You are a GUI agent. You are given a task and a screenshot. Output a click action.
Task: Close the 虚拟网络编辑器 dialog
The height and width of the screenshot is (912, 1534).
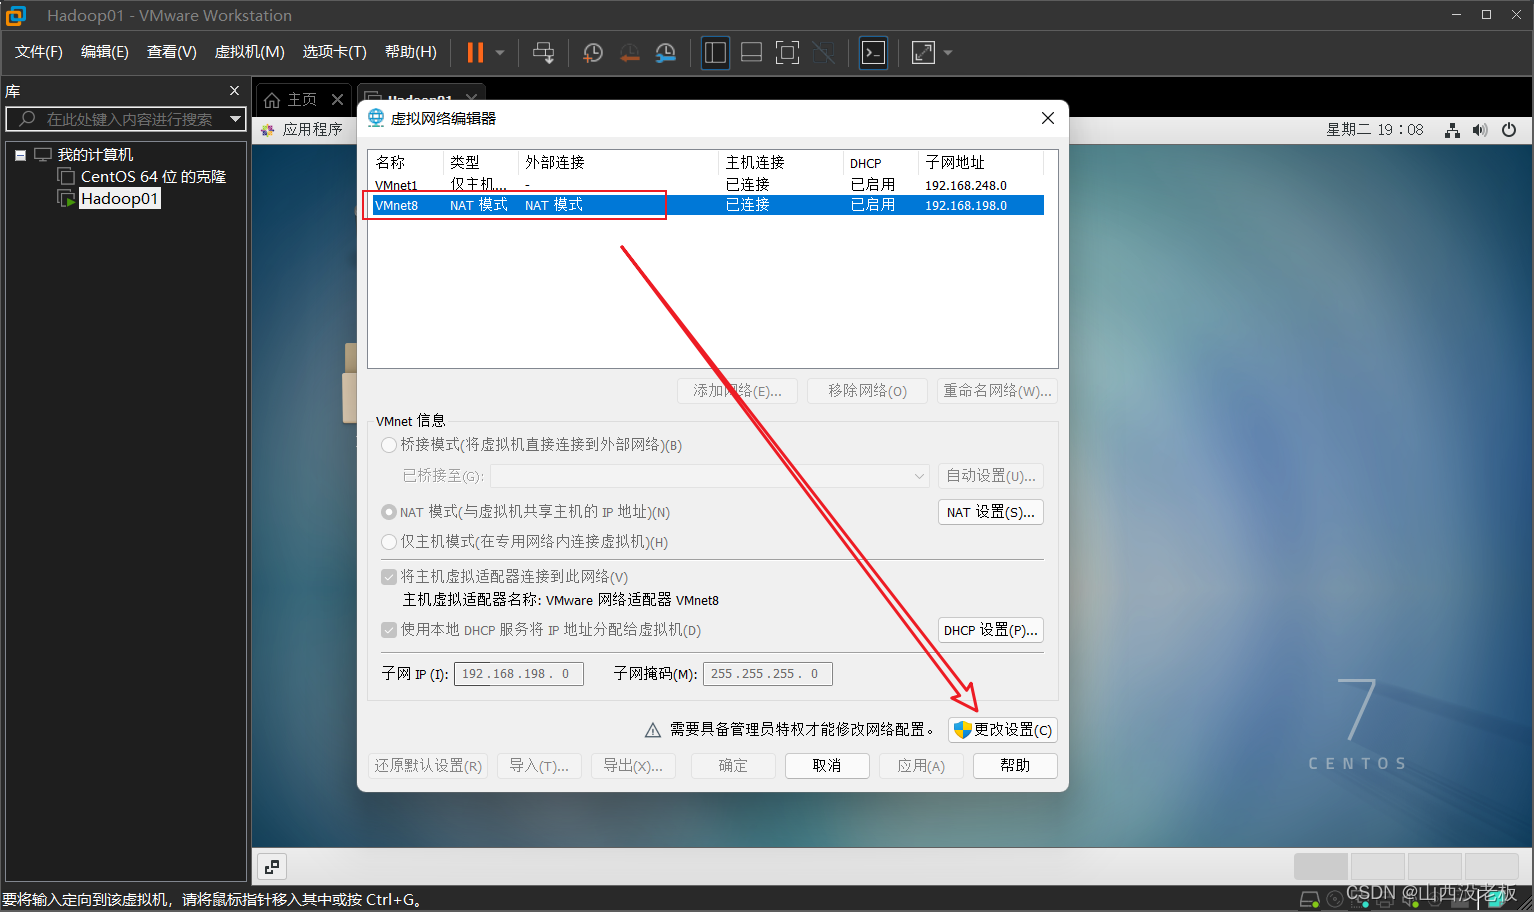coord(1047,118)
